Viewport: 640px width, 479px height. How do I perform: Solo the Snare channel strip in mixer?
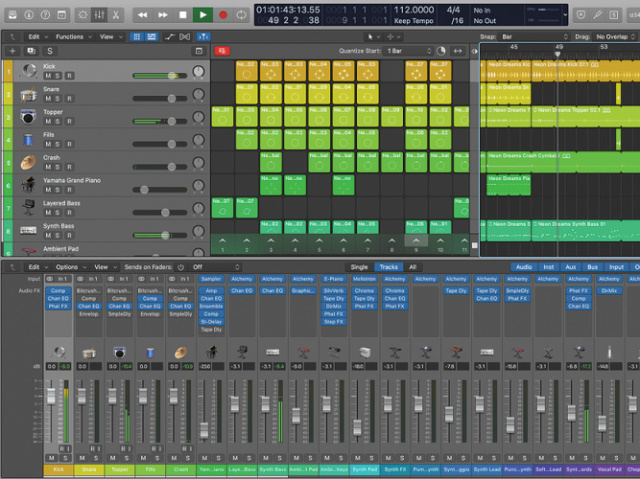pos(96,458)
